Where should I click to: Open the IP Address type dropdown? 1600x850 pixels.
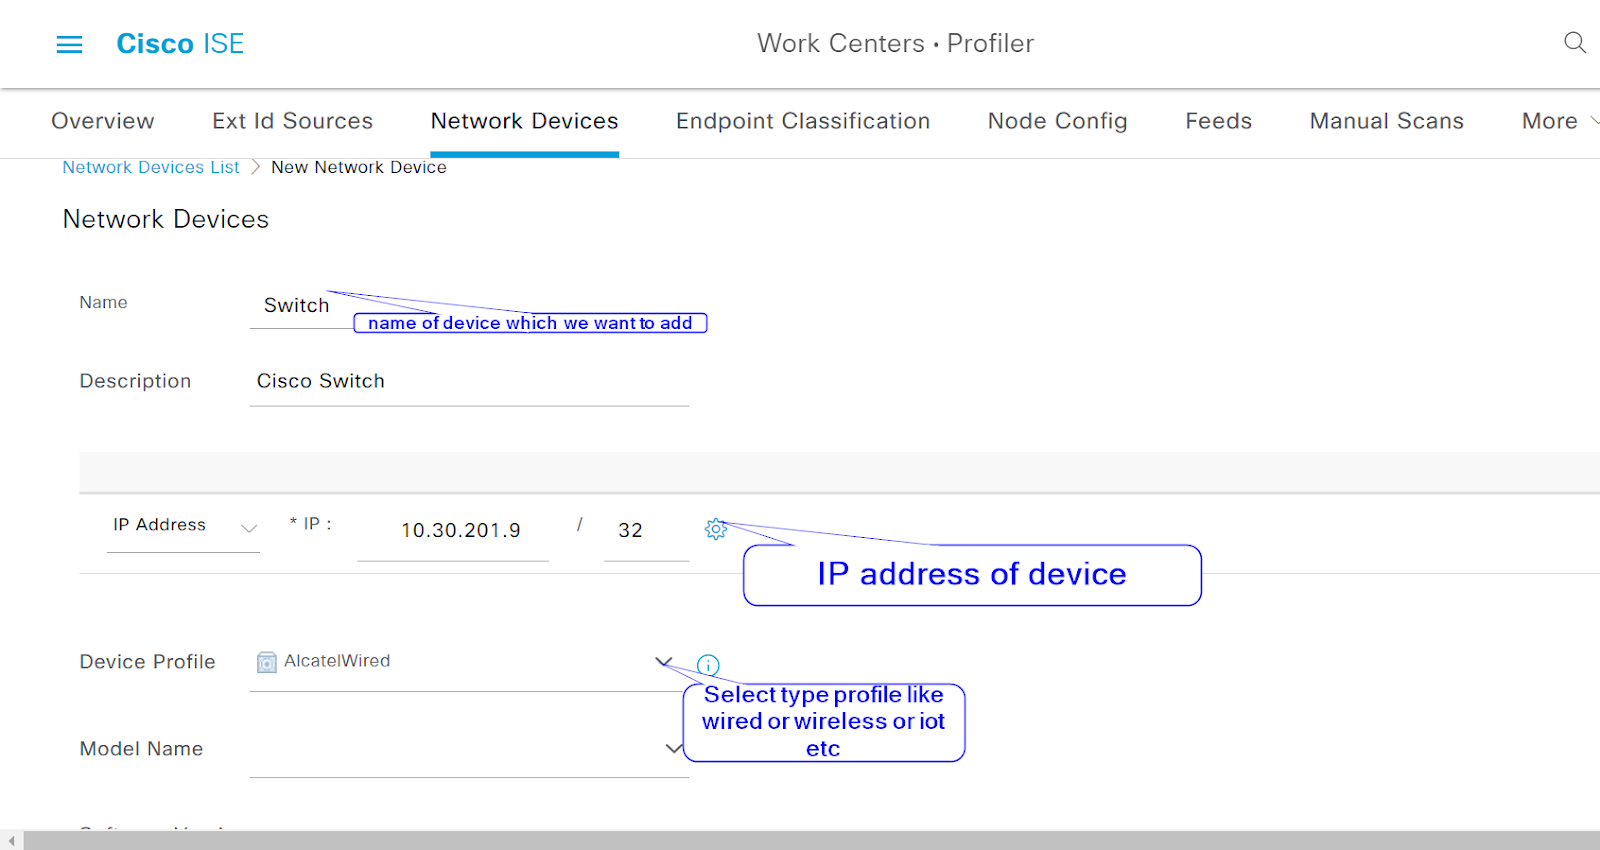pos(184,526)
